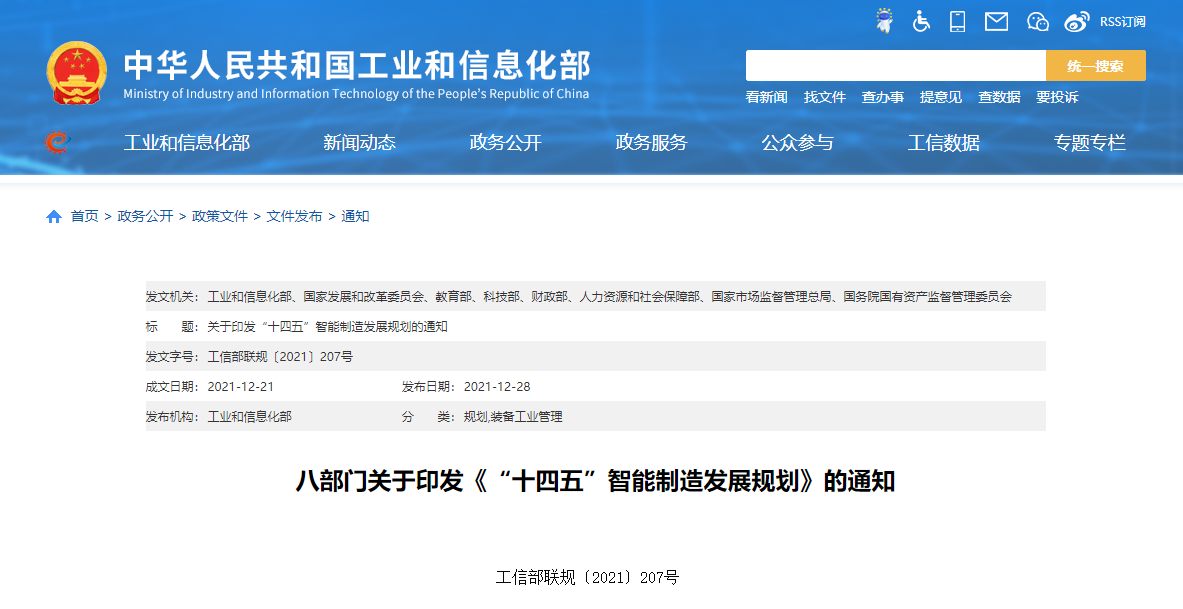Select 新闻动态 in the navigation bar
The height and width of the screenshot is (609, 1183).
(359, 142)
